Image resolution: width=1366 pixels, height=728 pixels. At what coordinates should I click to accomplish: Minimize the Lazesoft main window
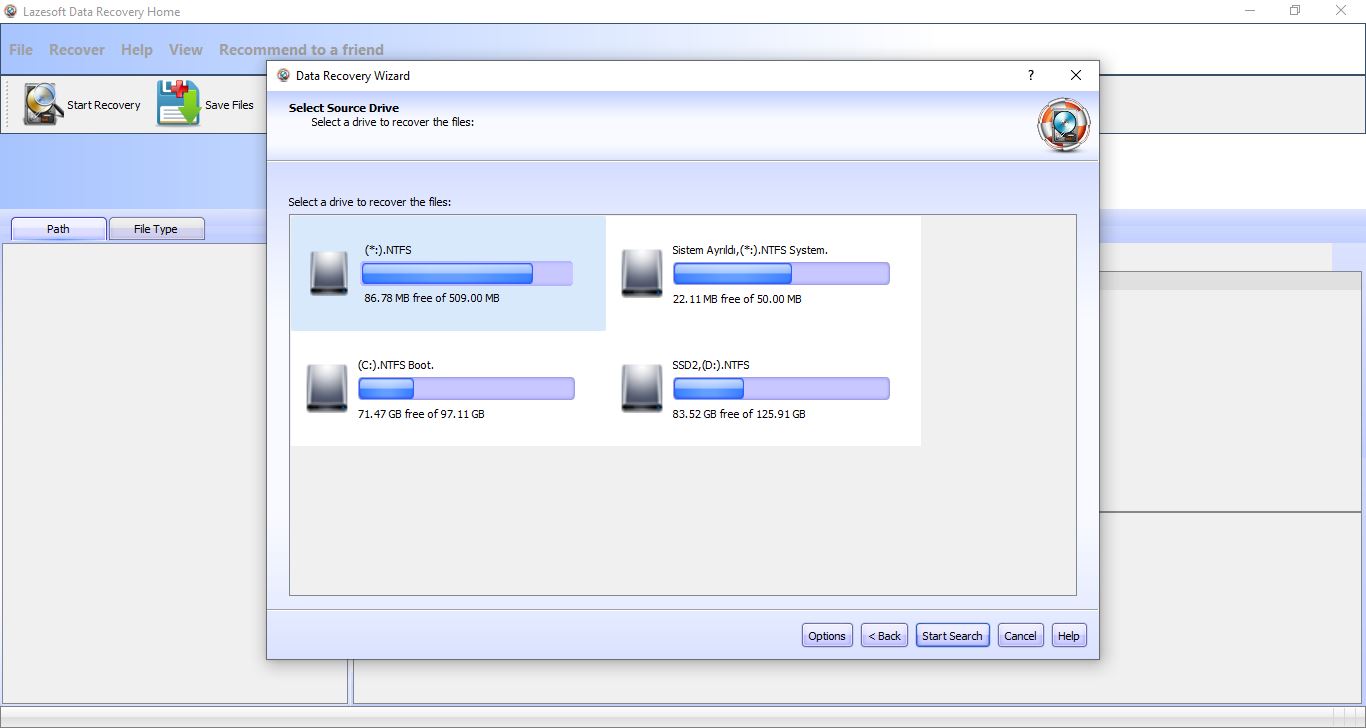tap(1249, 11)
